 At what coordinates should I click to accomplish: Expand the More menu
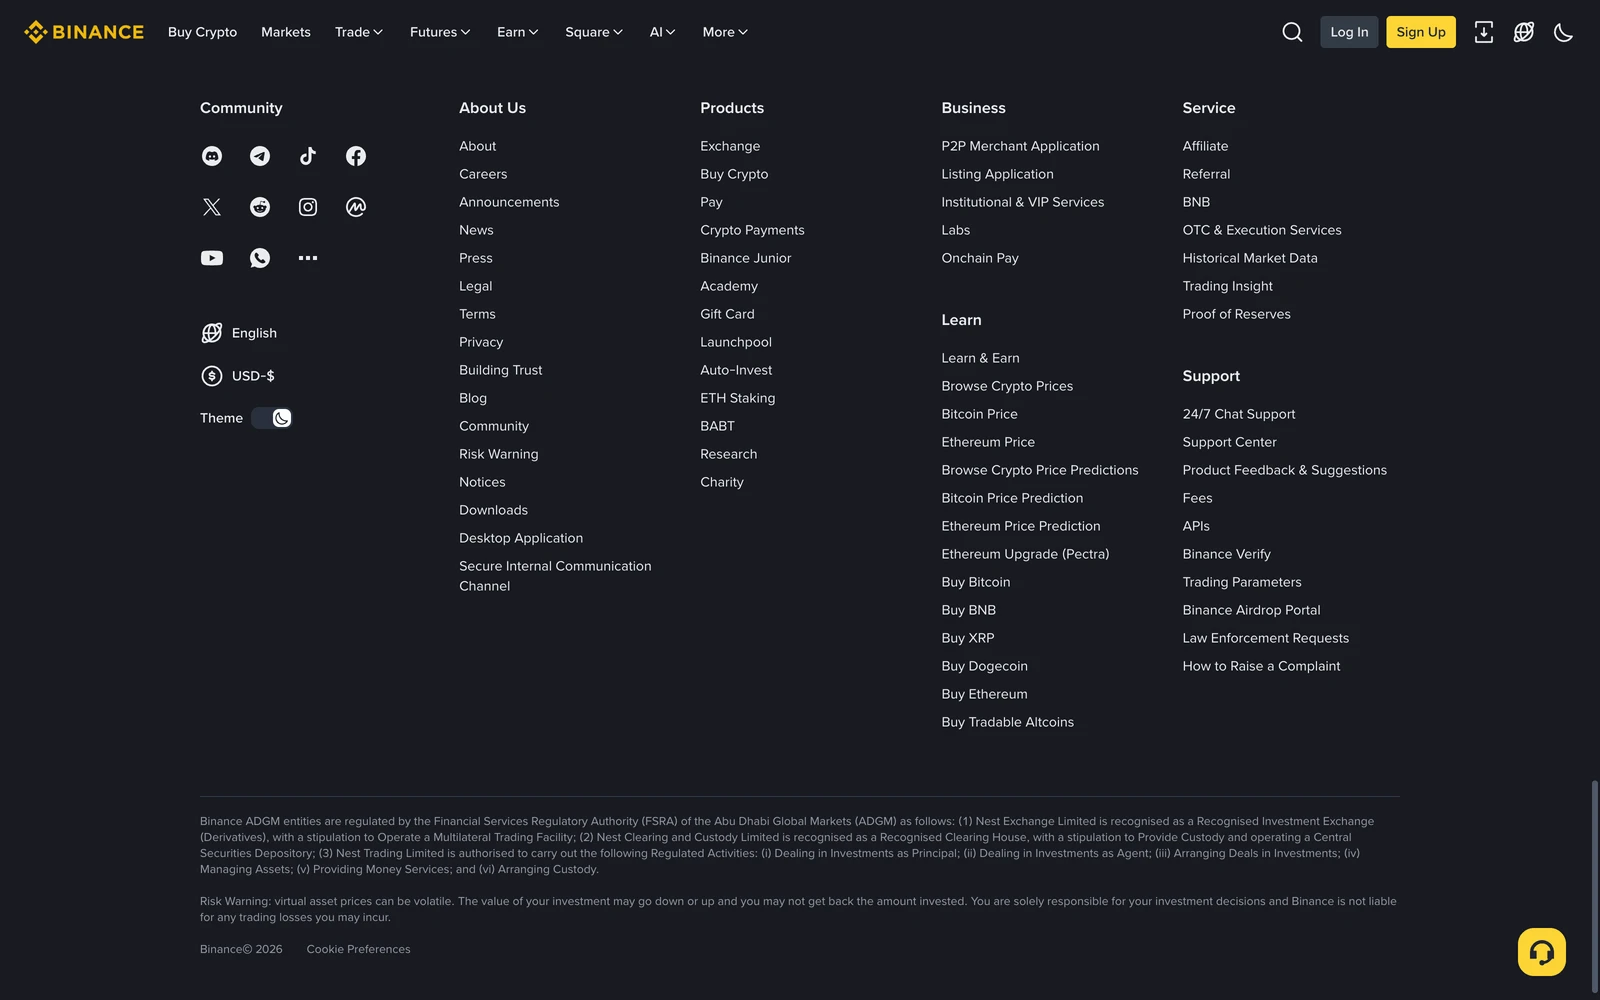725,32
